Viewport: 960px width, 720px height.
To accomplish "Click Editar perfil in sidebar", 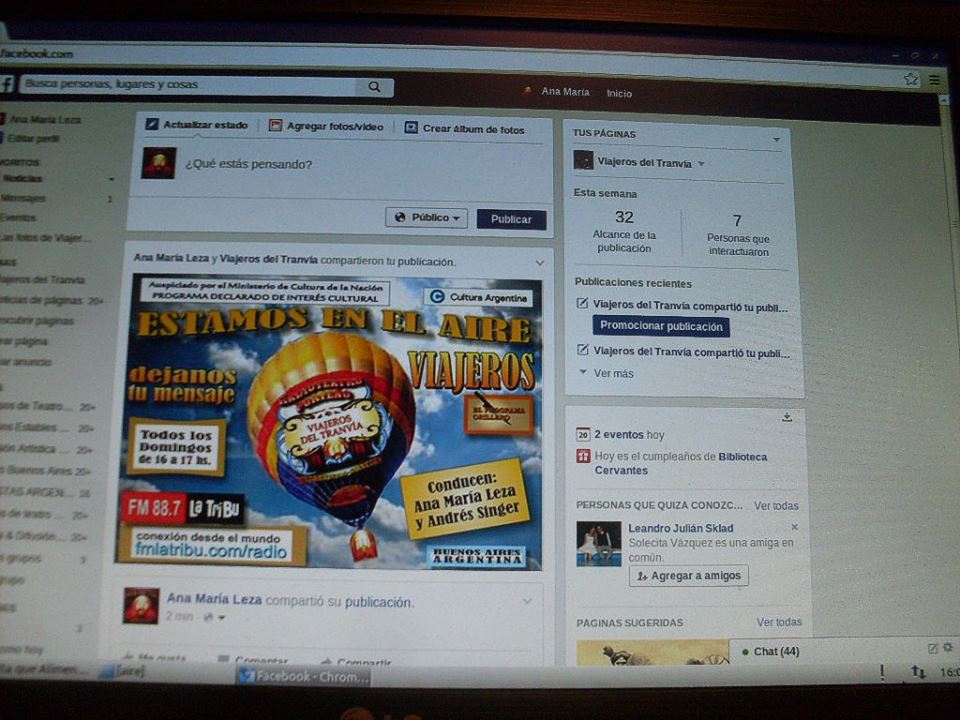I will click(x=35, y=138).
